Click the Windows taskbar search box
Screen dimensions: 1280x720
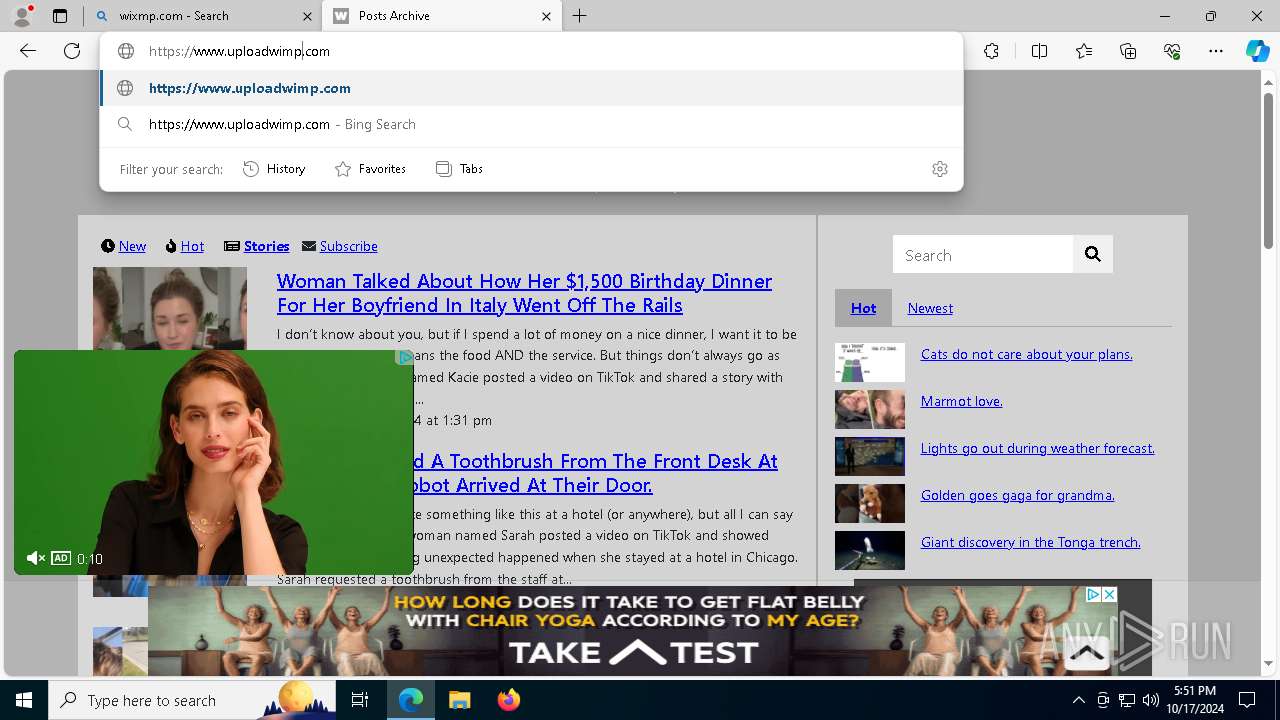click(192, 700)
